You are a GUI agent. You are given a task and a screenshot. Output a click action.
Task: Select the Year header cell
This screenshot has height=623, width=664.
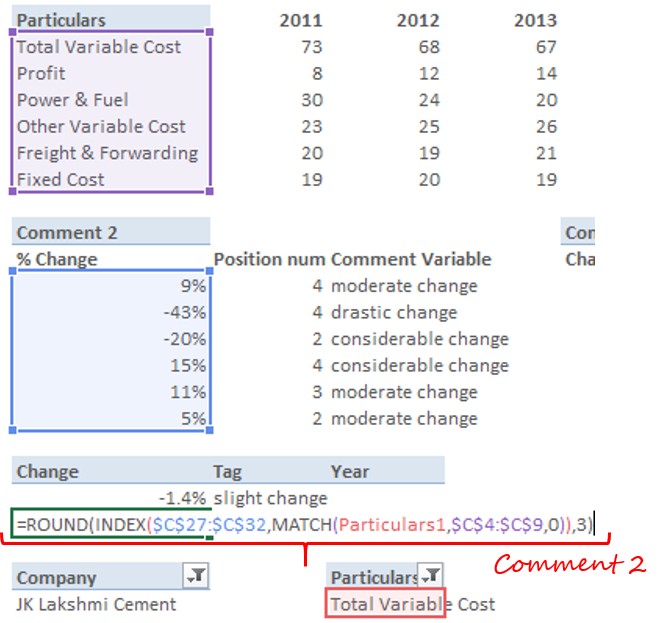pos(350,471)
